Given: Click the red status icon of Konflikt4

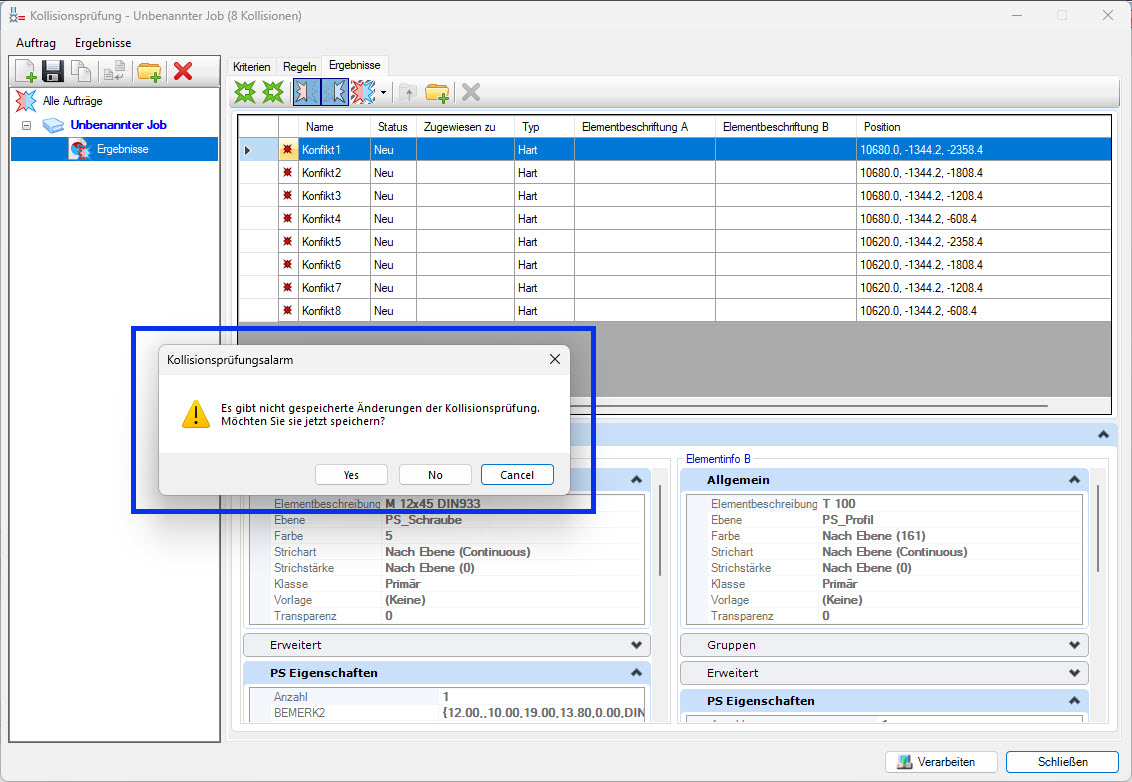Looking at the screenshot, I should 288,219.
